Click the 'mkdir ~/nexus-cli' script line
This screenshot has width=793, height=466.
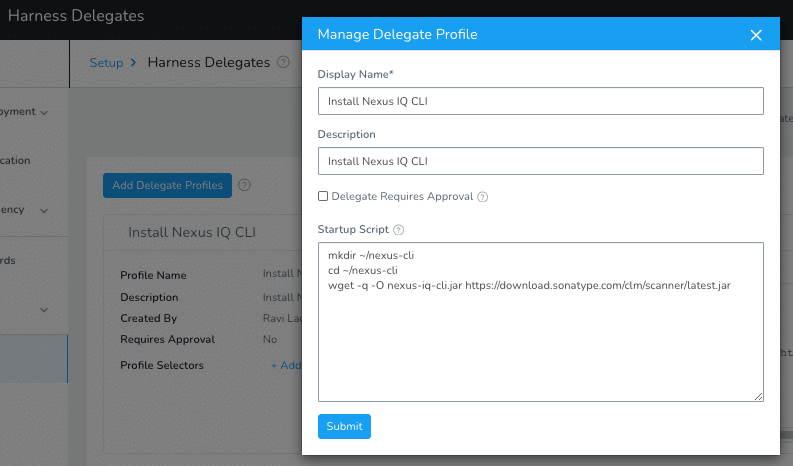click(371, 256)
